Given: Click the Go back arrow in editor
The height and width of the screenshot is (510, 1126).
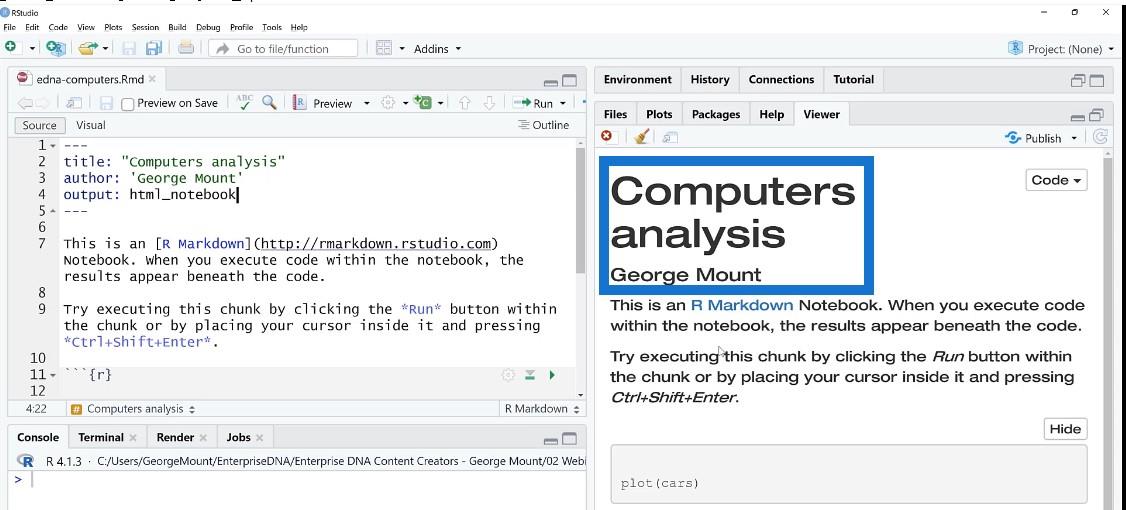Looking at the screenshot, I should point(24,103).
